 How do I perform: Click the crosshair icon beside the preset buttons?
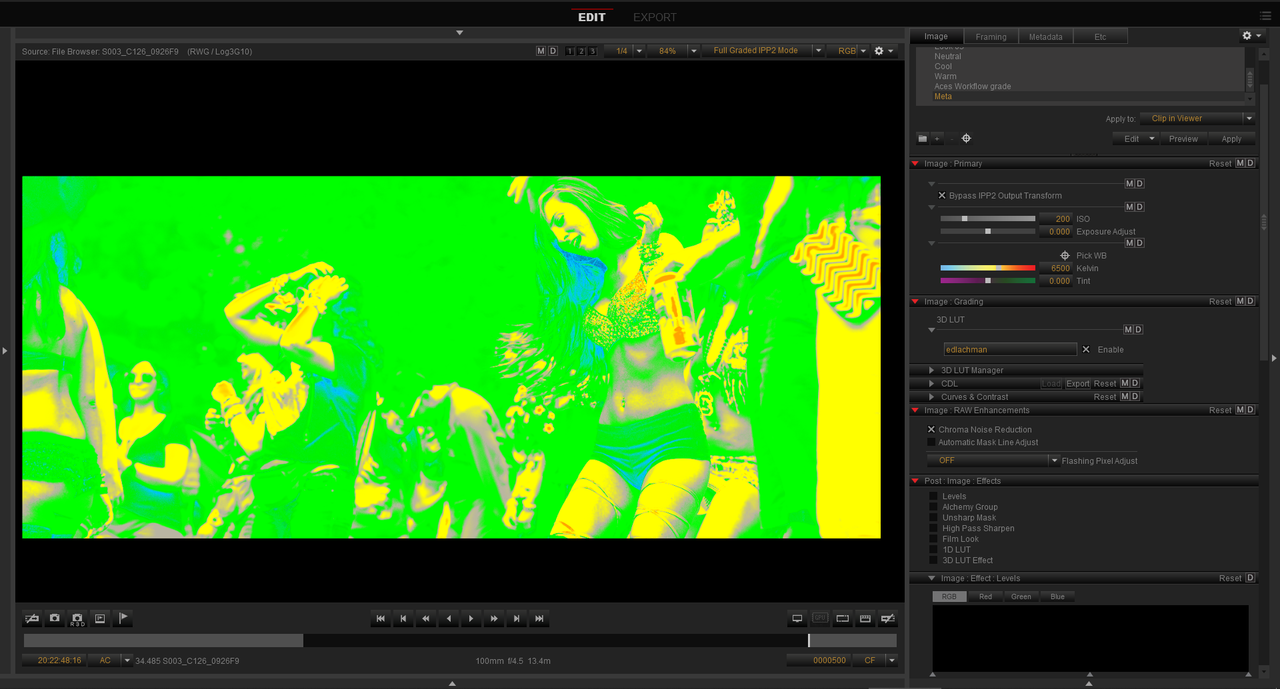pos(966,139)
